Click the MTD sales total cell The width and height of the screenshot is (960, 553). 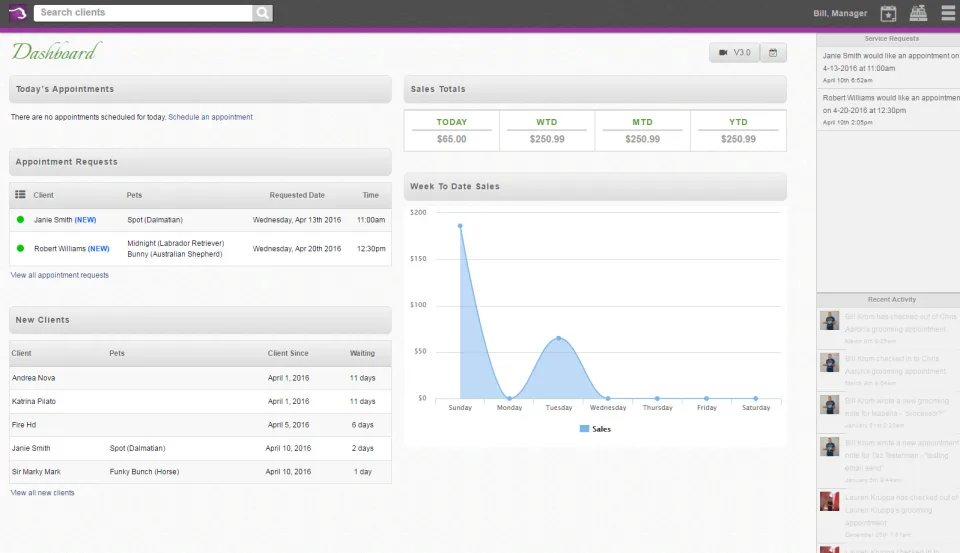[642, 130]
